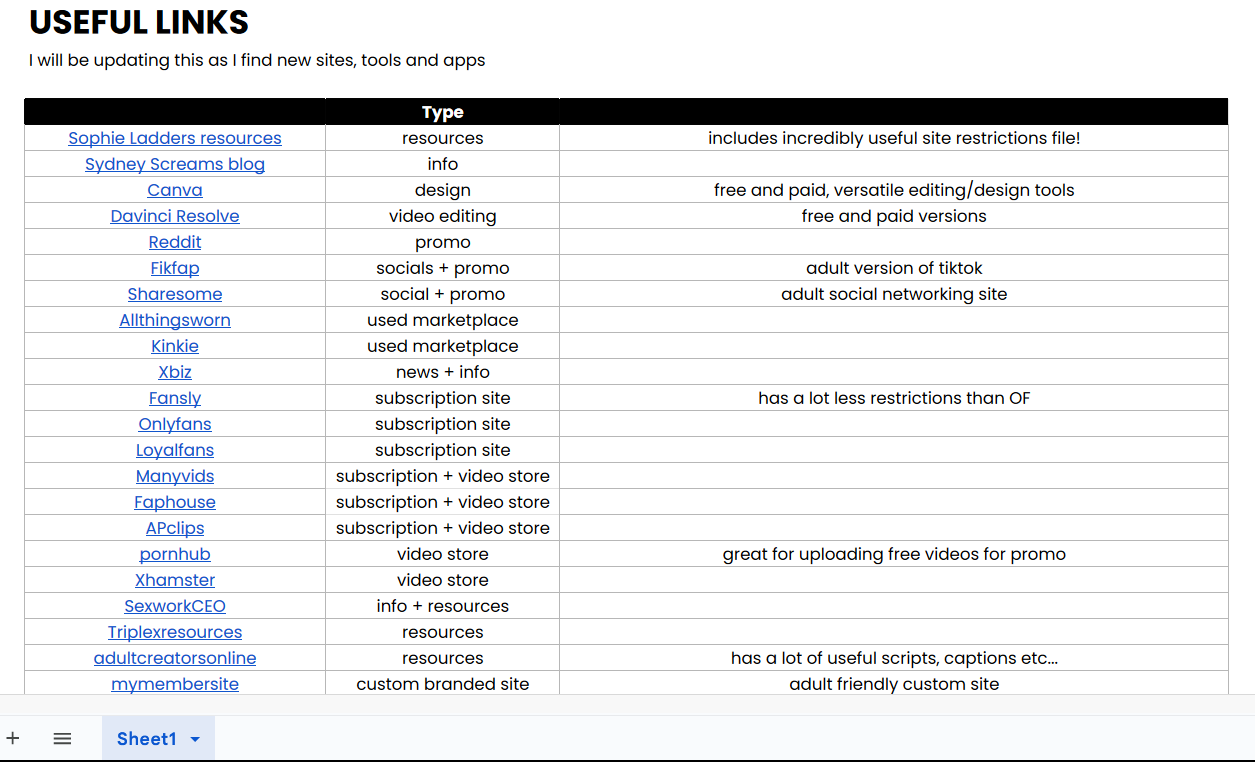The width and height of the screenshot is (1255, 762).
Task: Follow the Canva link
Action: point(175,190)
